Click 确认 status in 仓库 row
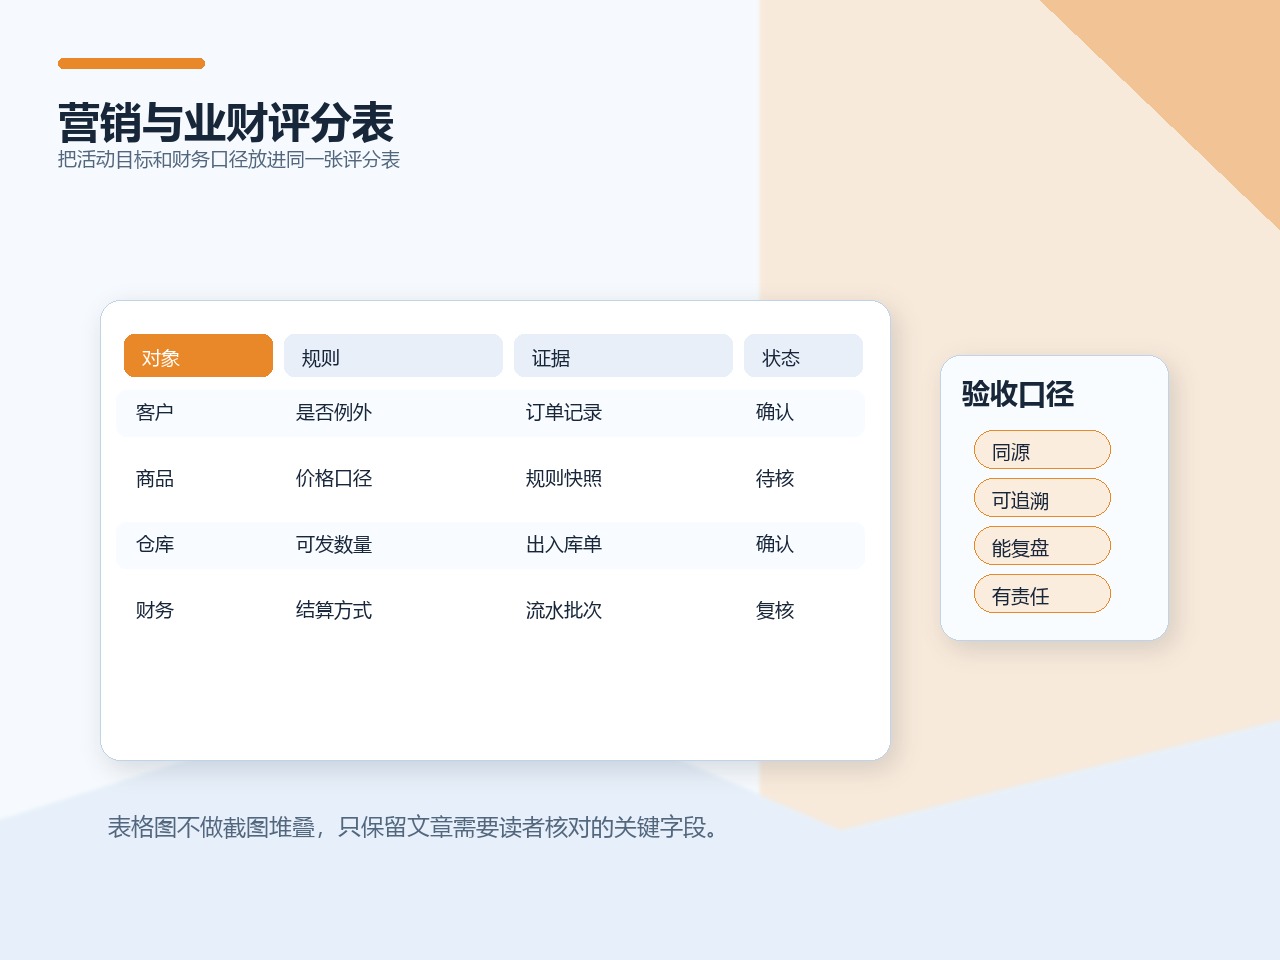The image size is (1280, 960). coord(775,544)
